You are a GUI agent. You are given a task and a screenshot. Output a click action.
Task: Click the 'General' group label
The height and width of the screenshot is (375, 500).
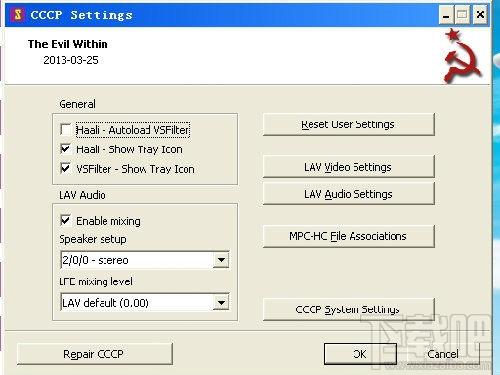click(x=77, y=104)
